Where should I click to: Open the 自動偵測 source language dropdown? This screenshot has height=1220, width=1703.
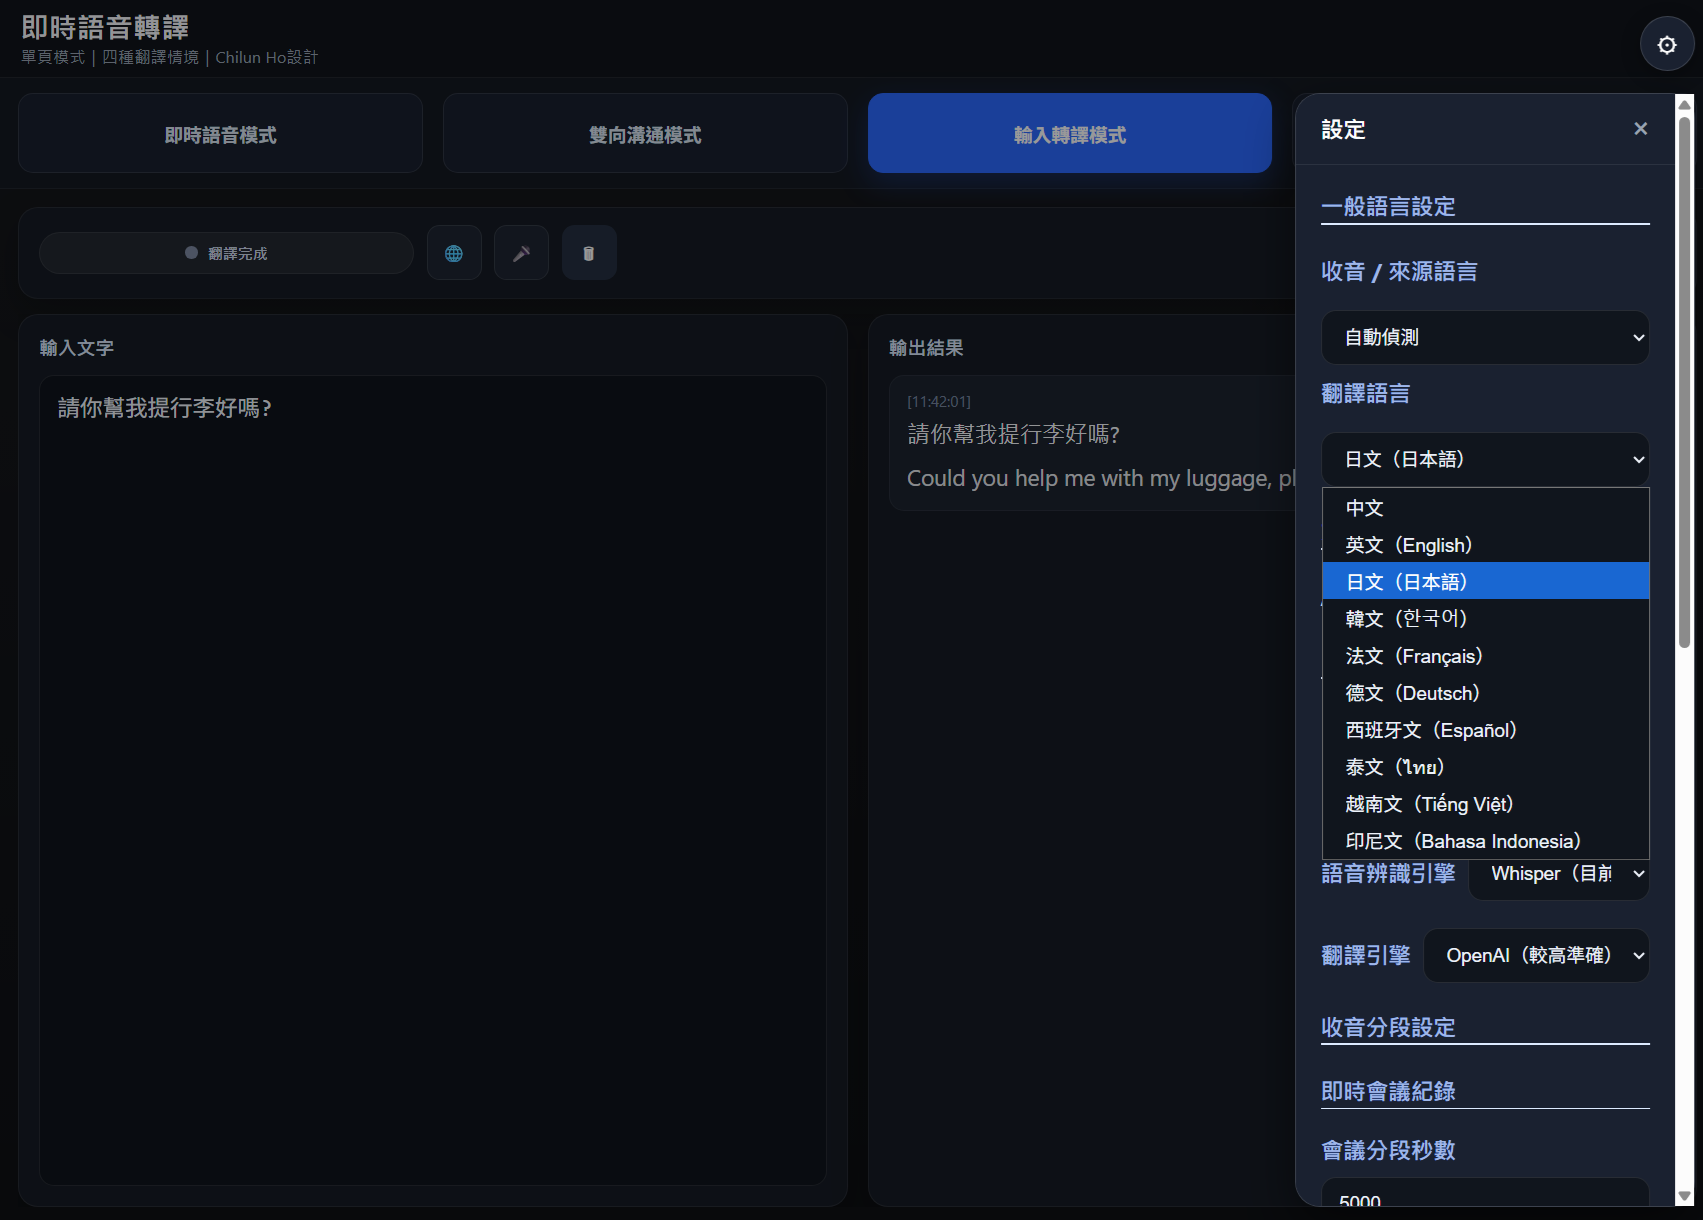pos(1485,337)
